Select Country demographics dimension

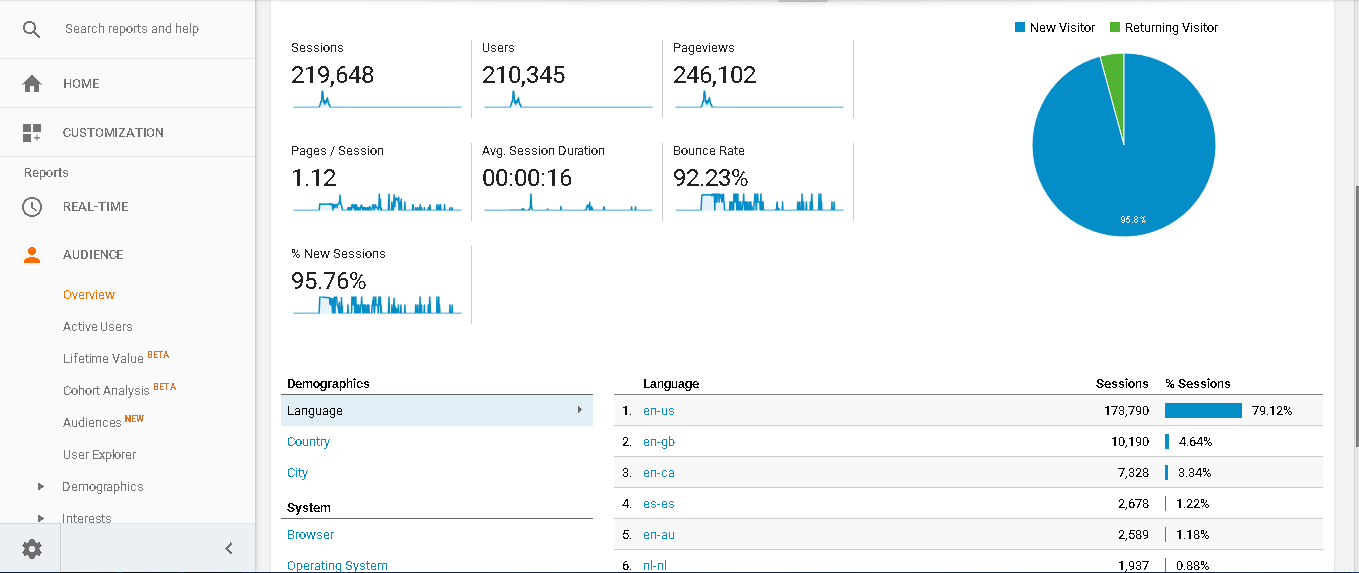(308, 442)
